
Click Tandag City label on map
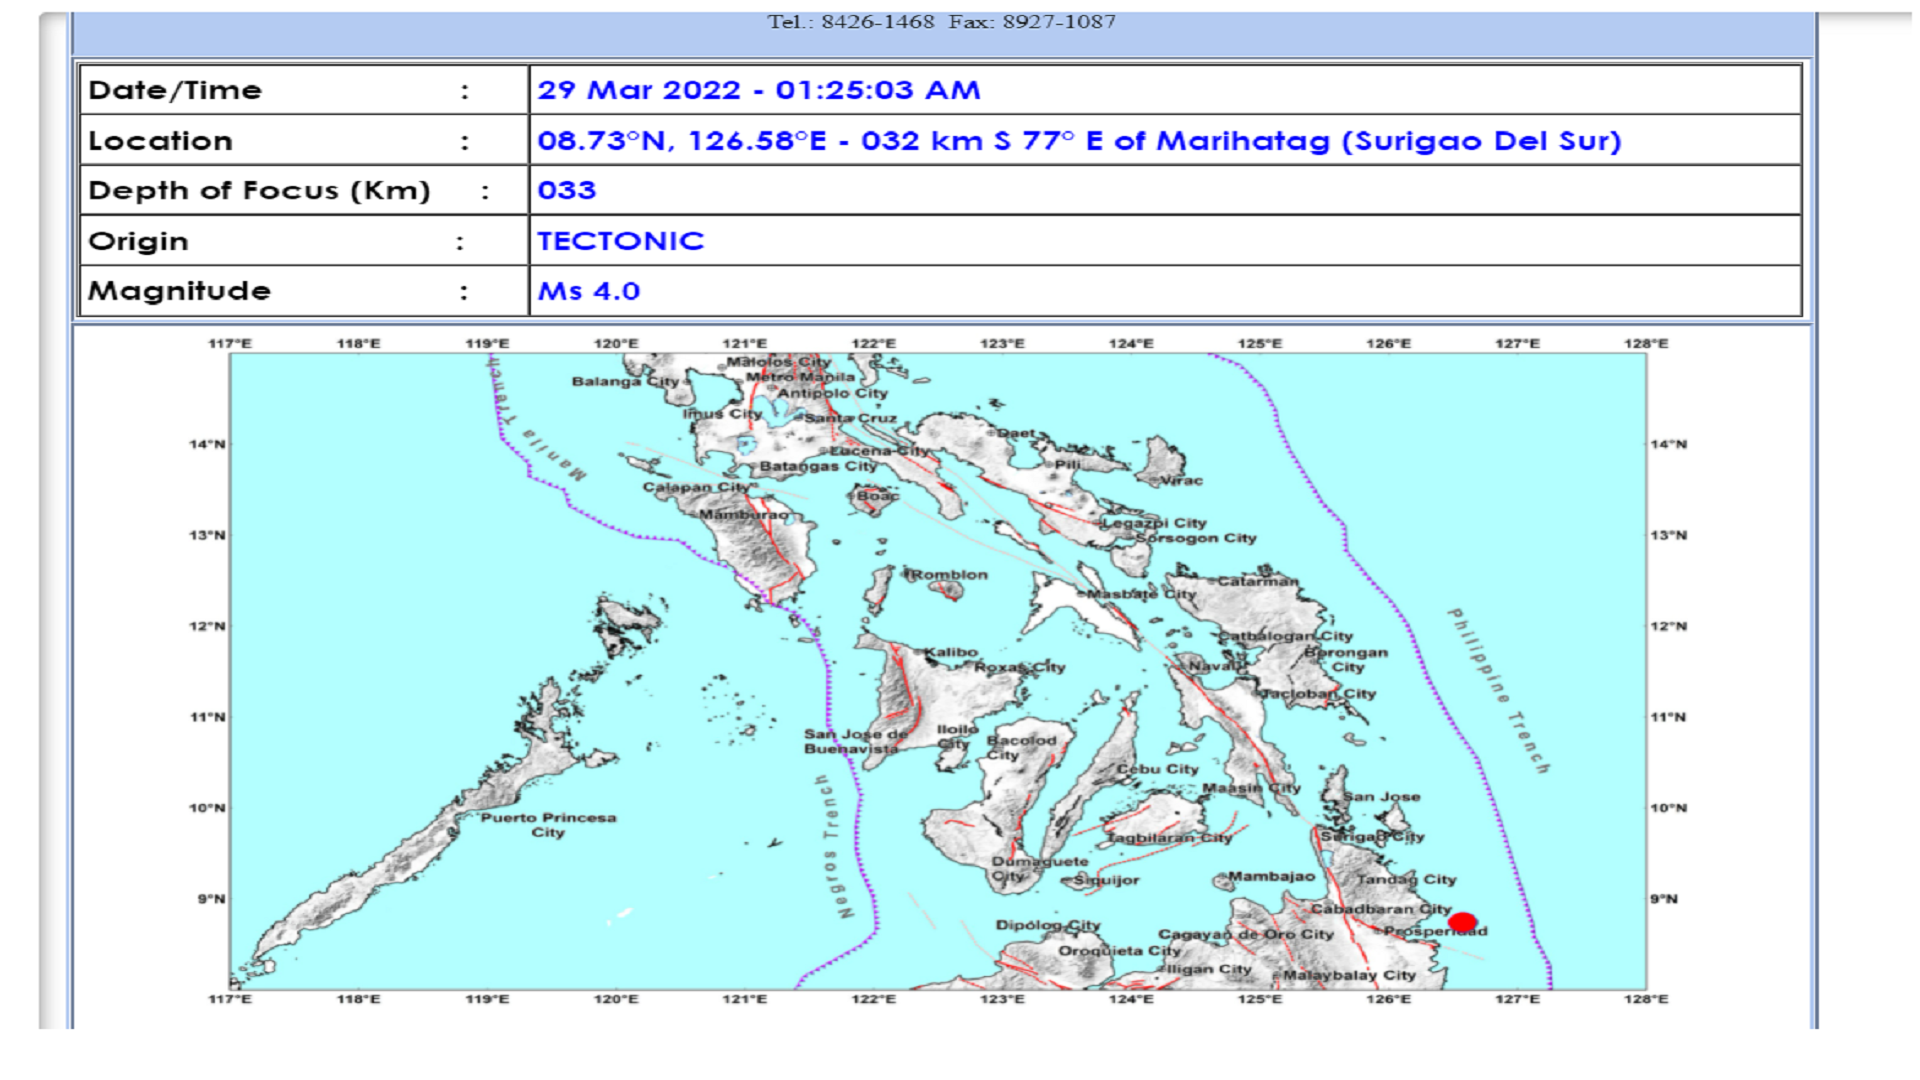(1406, 880)
